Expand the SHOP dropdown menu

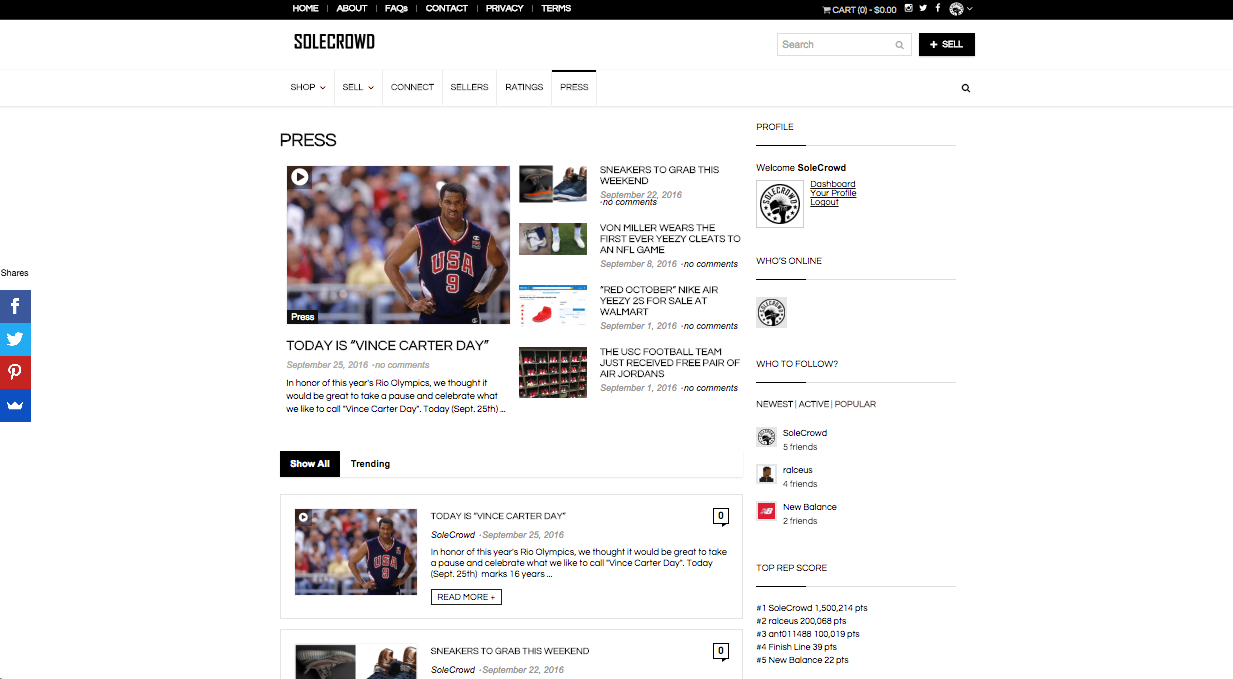(308, 87)
